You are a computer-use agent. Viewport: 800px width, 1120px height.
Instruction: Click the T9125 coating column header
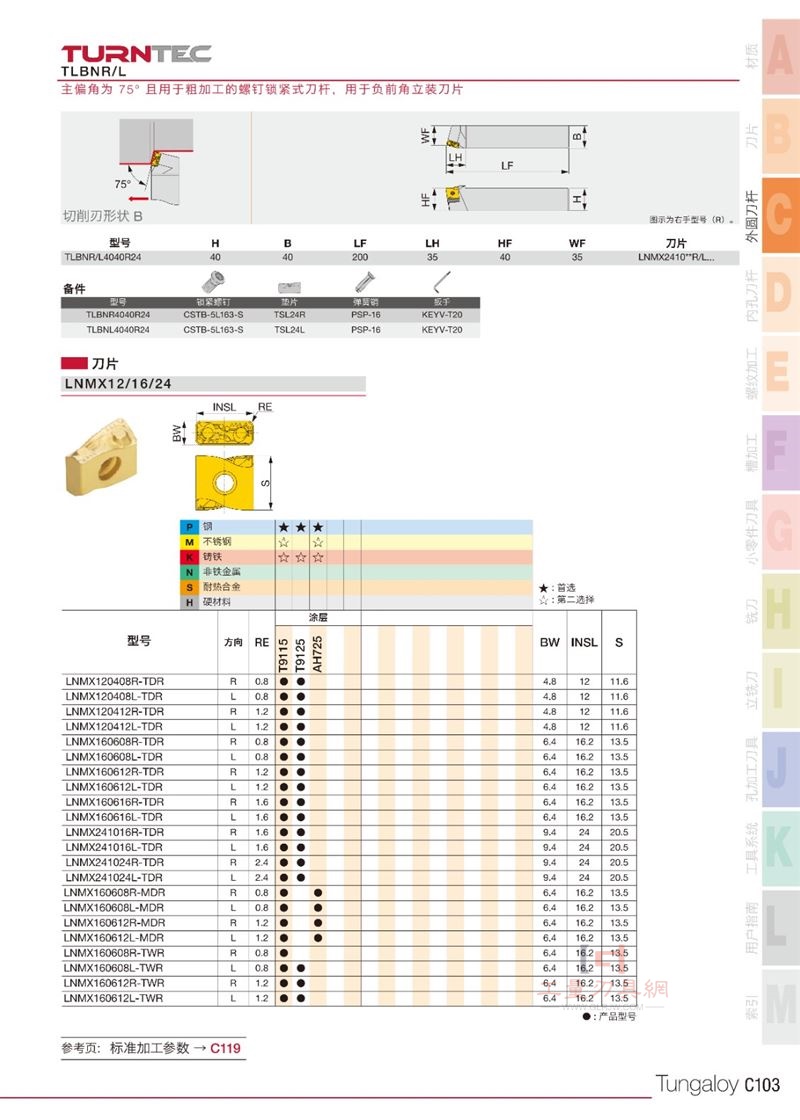[x=301, y=654]
